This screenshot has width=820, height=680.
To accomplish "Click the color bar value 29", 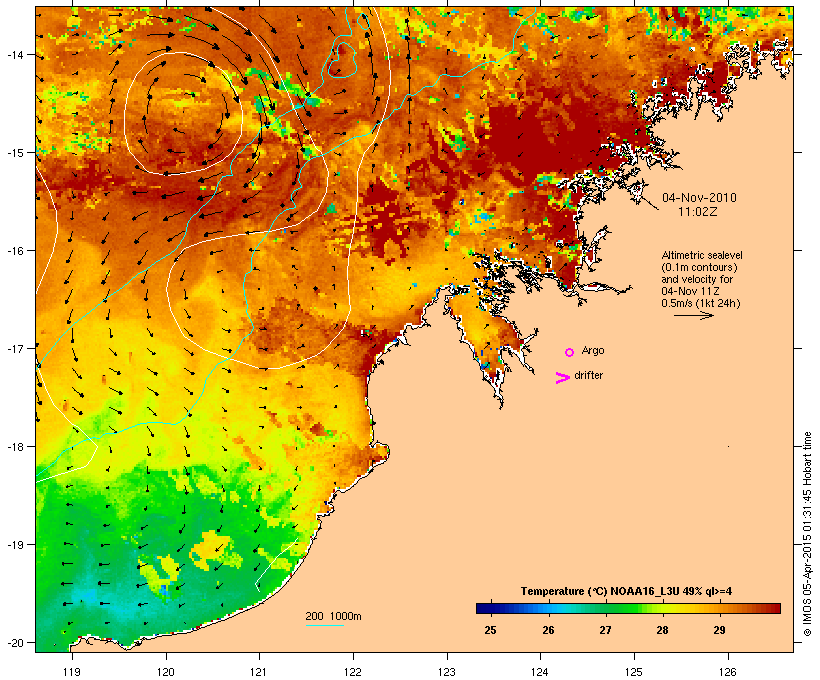I will coord(720,630).
